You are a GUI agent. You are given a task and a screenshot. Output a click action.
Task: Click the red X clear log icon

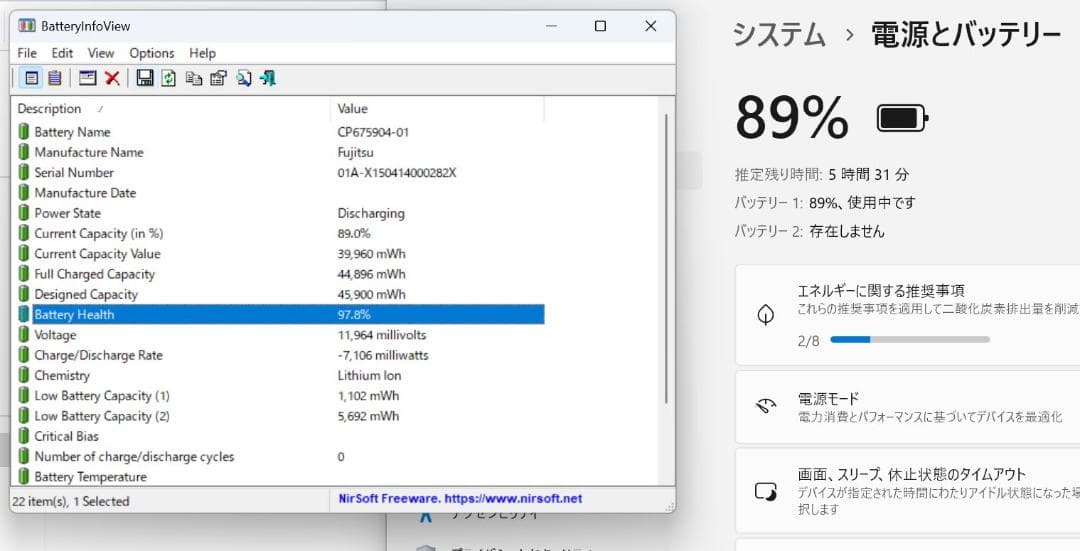click(x=112, y=78)
